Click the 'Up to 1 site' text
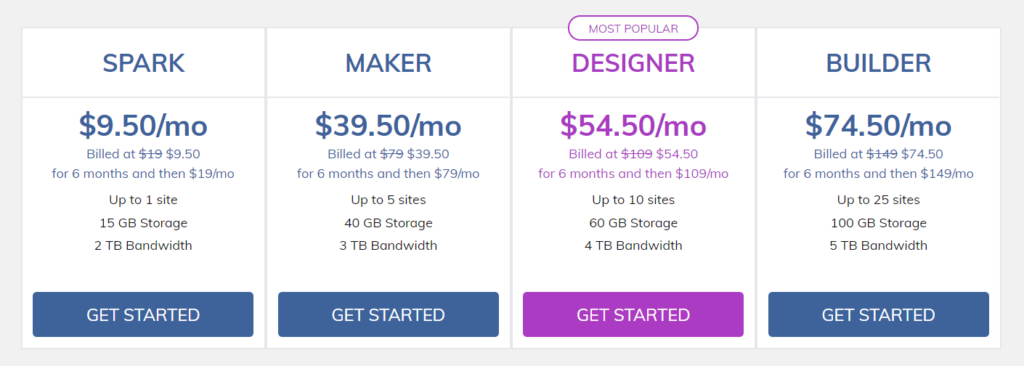The height and width of the screenshot is (366, 1024). [143, 199]
